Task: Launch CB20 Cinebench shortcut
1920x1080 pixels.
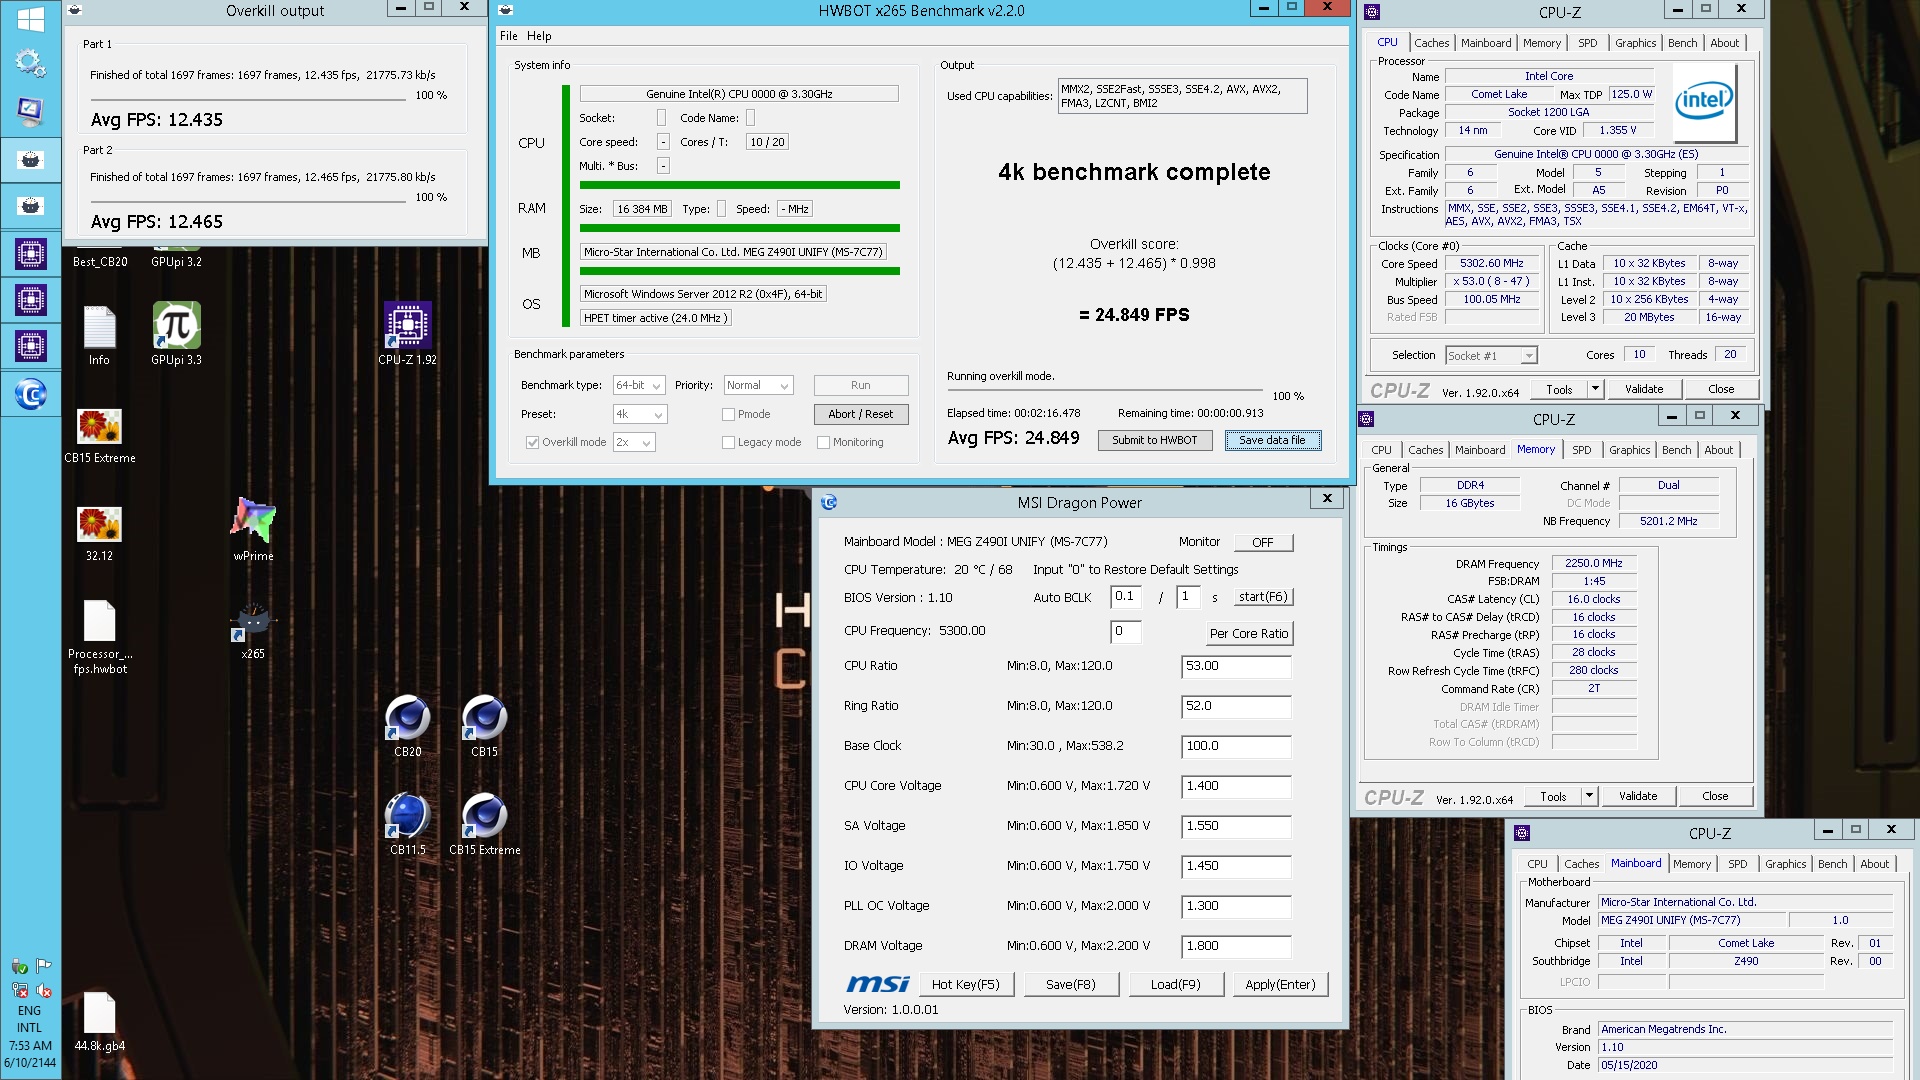Action: 407,726
